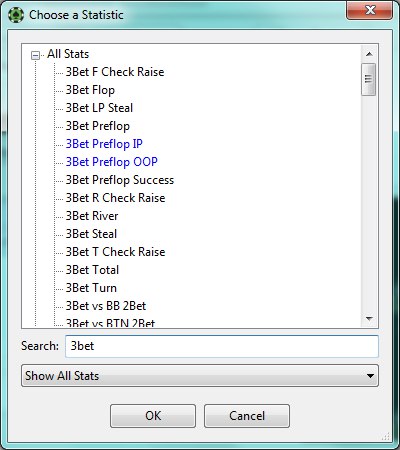This screenshot has width=400, height=450.
Task: Click the poker chip icon in title bar
Action: click(16, 15)
